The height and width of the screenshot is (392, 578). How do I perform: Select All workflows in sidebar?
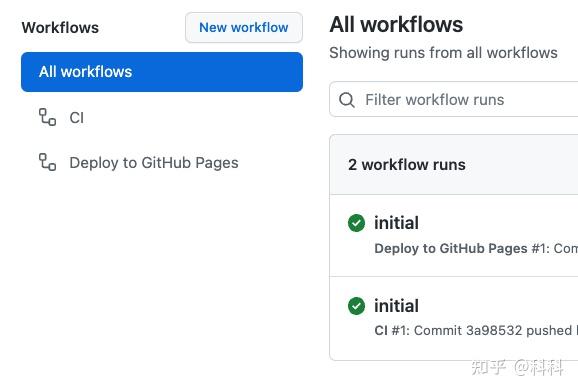(x=162, y=72)
